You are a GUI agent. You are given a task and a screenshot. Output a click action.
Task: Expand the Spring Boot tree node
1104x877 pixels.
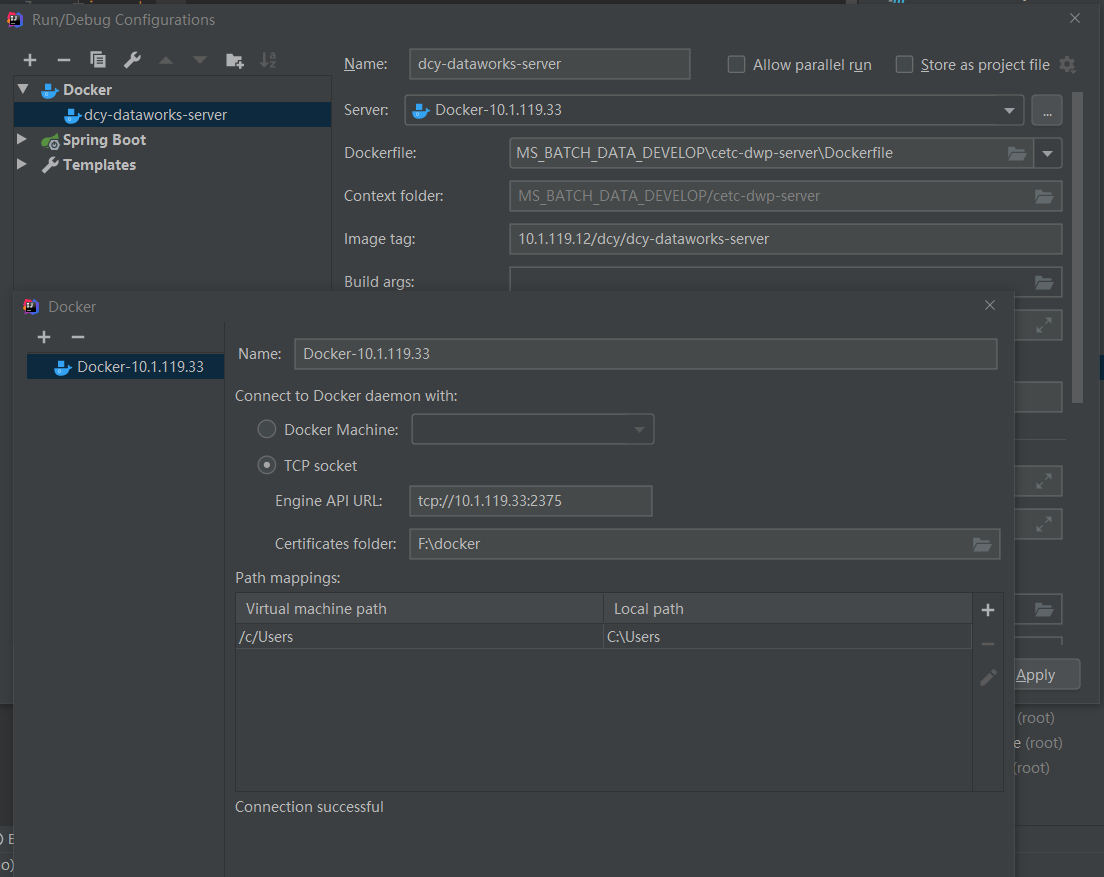click(22, 139)
